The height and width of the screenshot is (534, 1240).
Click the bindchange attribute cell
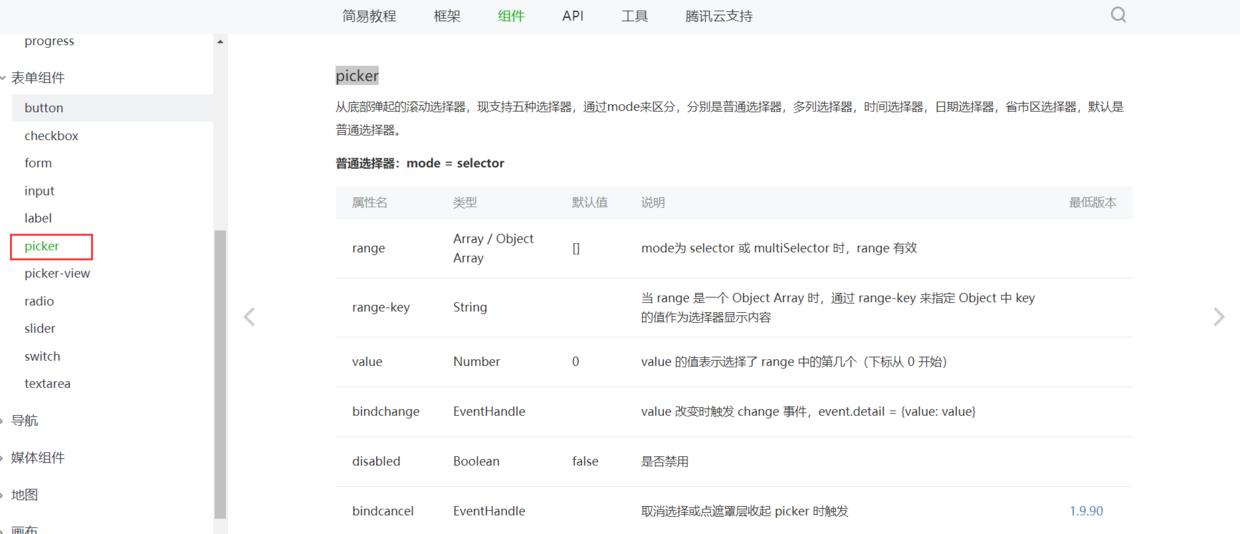[386, 412]
